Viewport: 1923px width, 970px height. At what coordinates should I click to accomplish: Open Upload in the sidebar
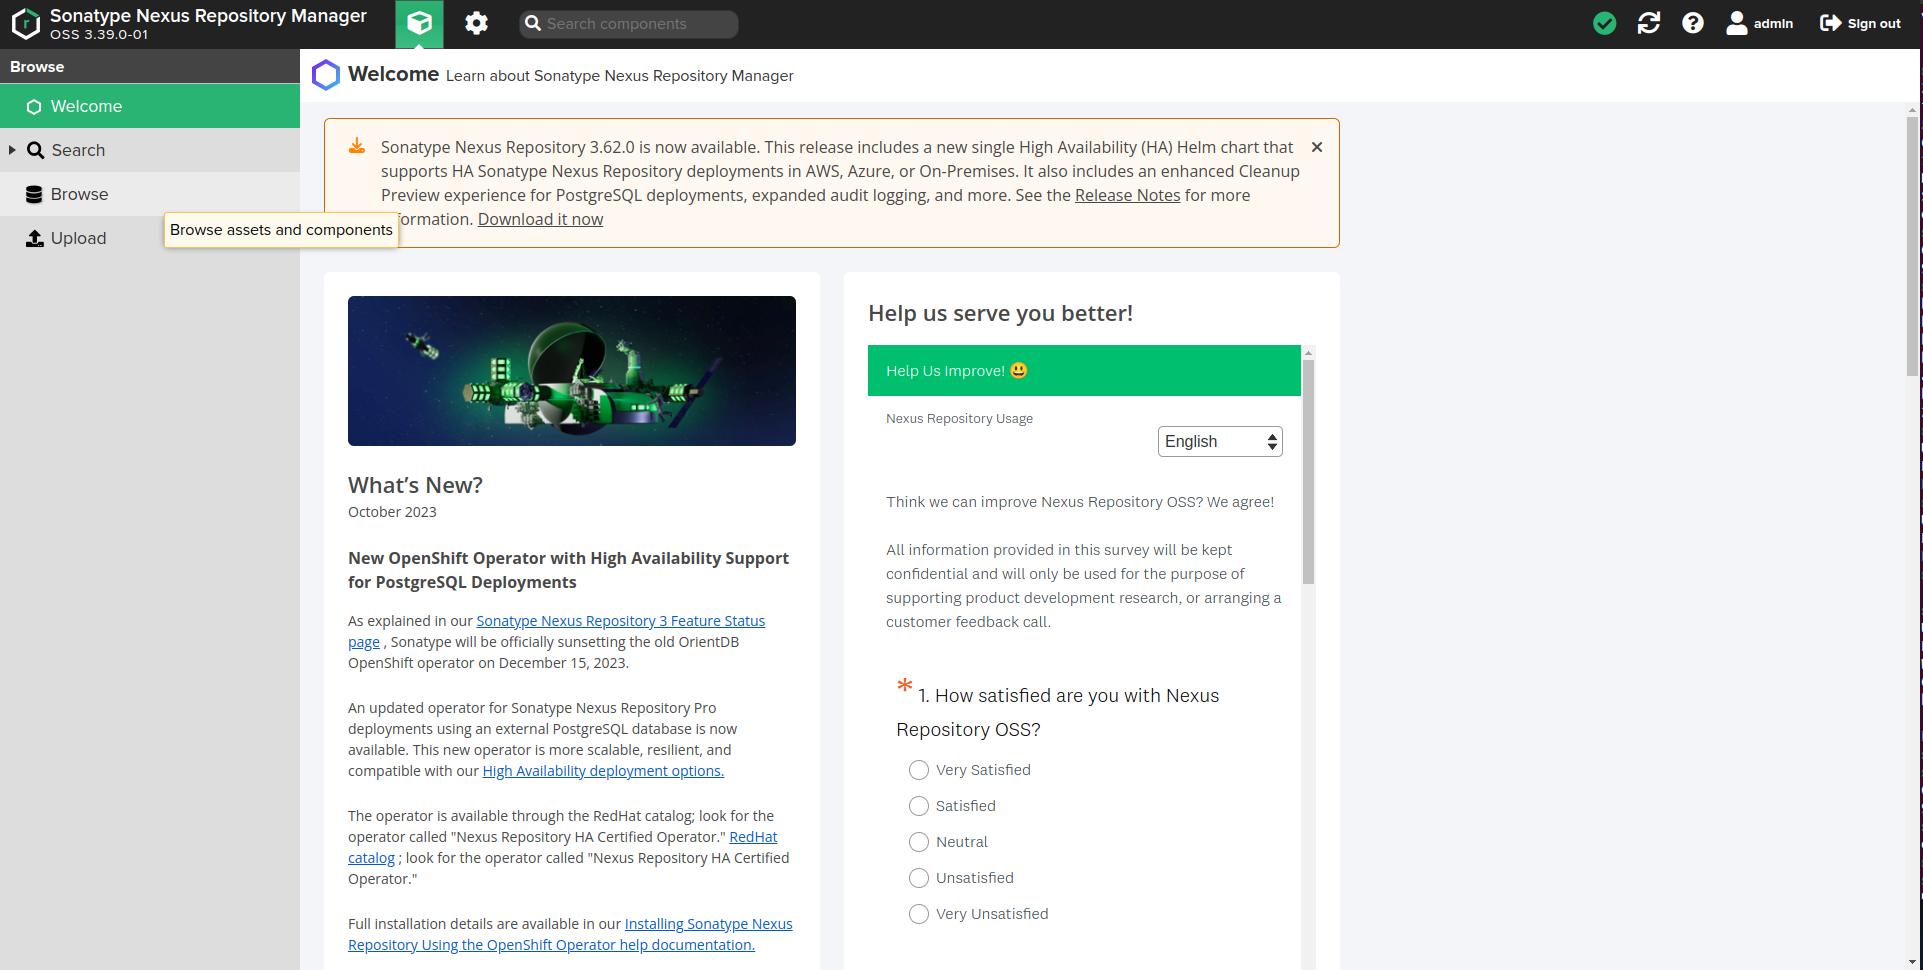tap(78, 238)
